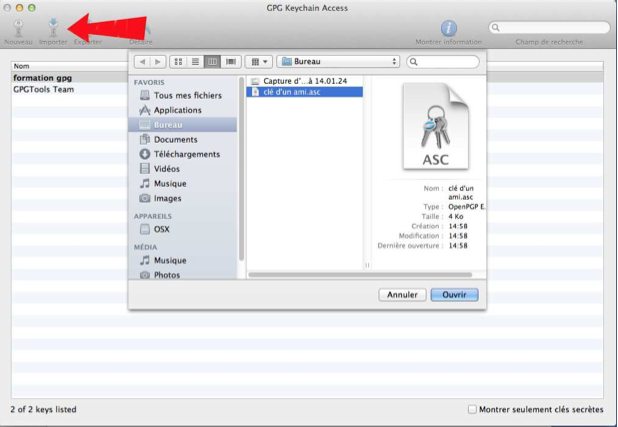The height and width of the screenshot is (427, 618).
Task: Click the Nouveau key icon
Action: pos(18,29)
